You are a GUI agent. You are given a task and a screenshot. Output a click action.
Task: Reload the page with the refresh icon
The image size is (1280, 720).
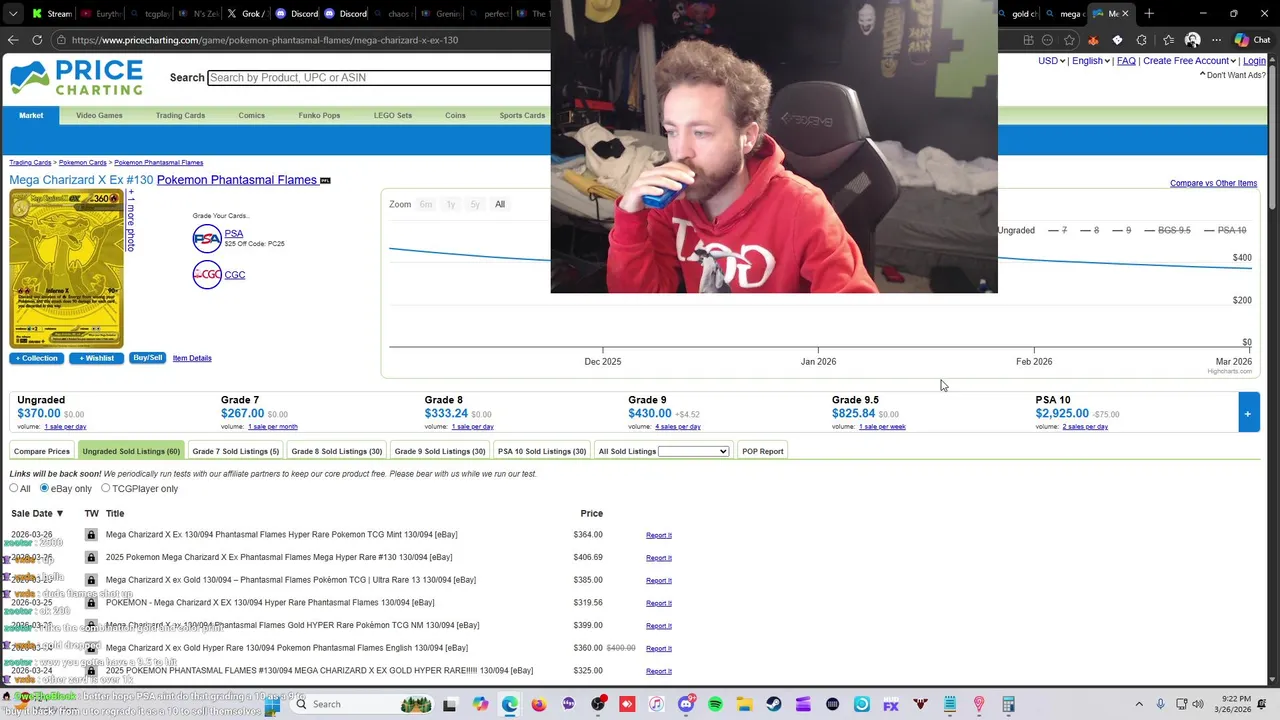point(37,40)
